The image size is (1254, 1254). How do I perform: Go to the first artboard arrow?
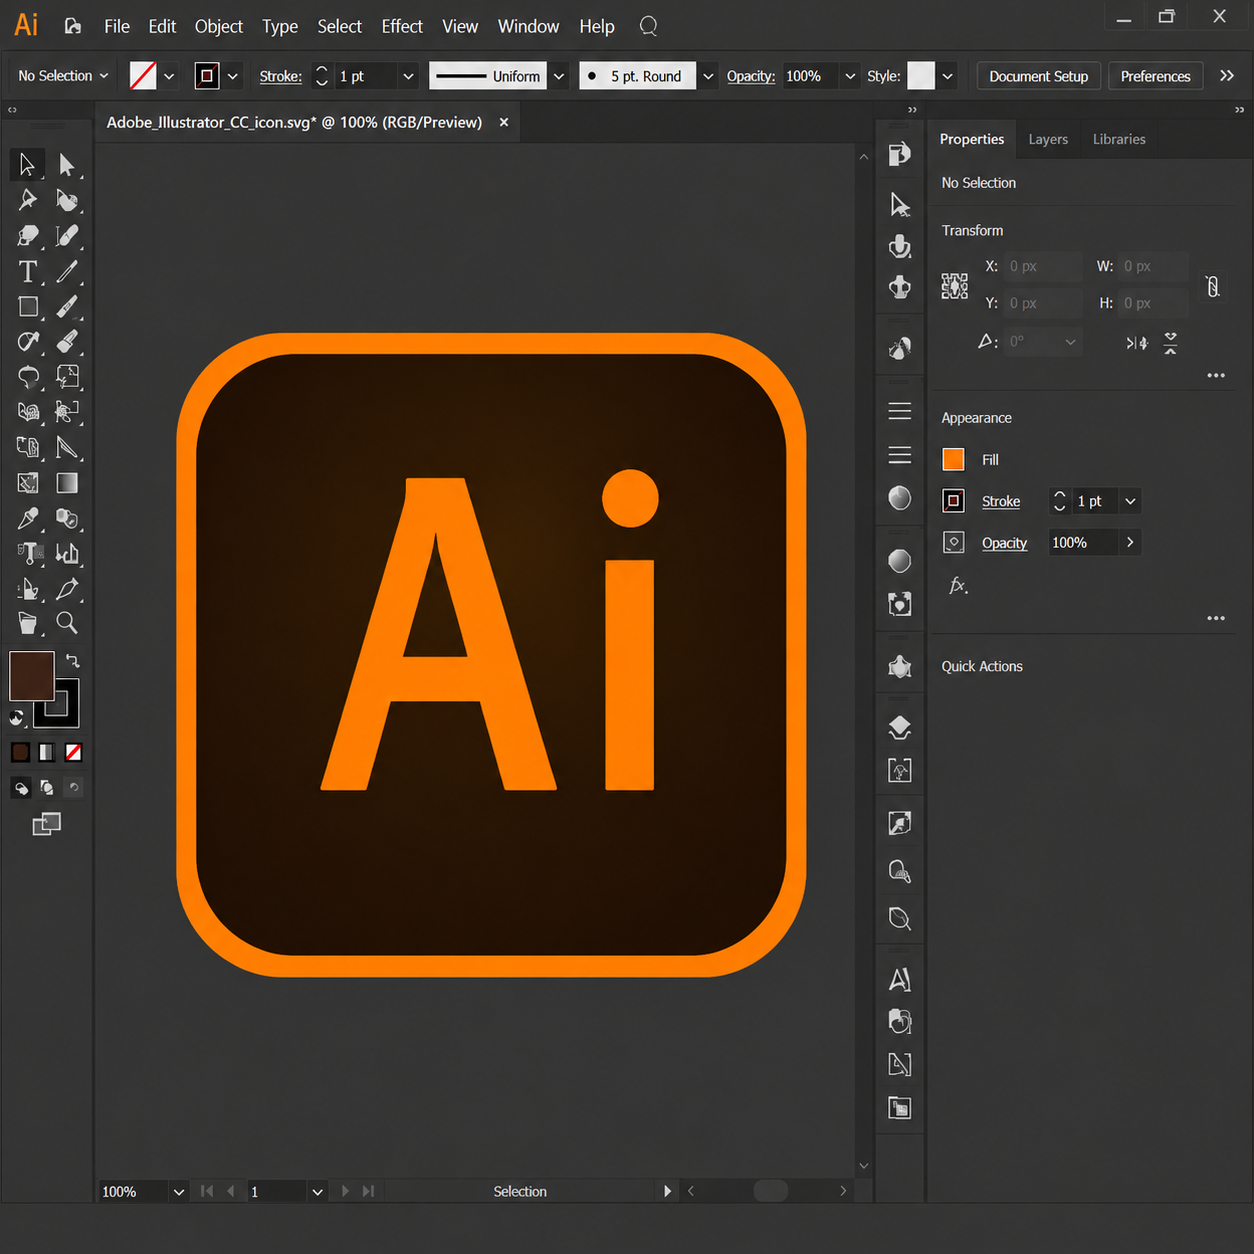click(207, 1191)
